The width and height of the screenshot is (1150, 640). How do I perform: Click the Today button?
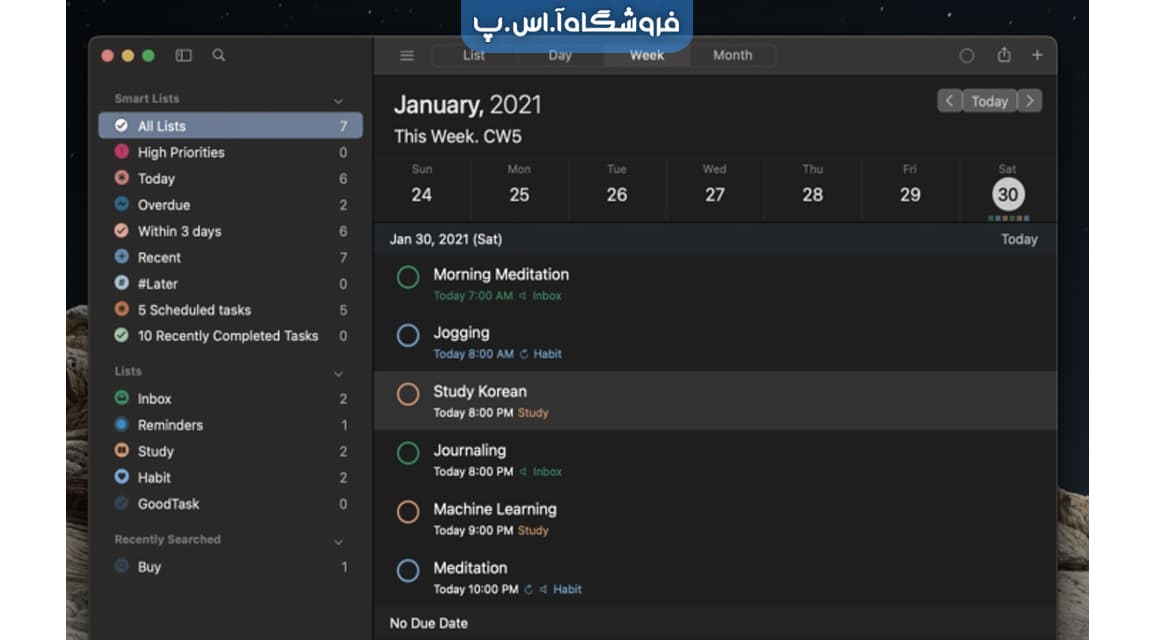coord(989,100)
